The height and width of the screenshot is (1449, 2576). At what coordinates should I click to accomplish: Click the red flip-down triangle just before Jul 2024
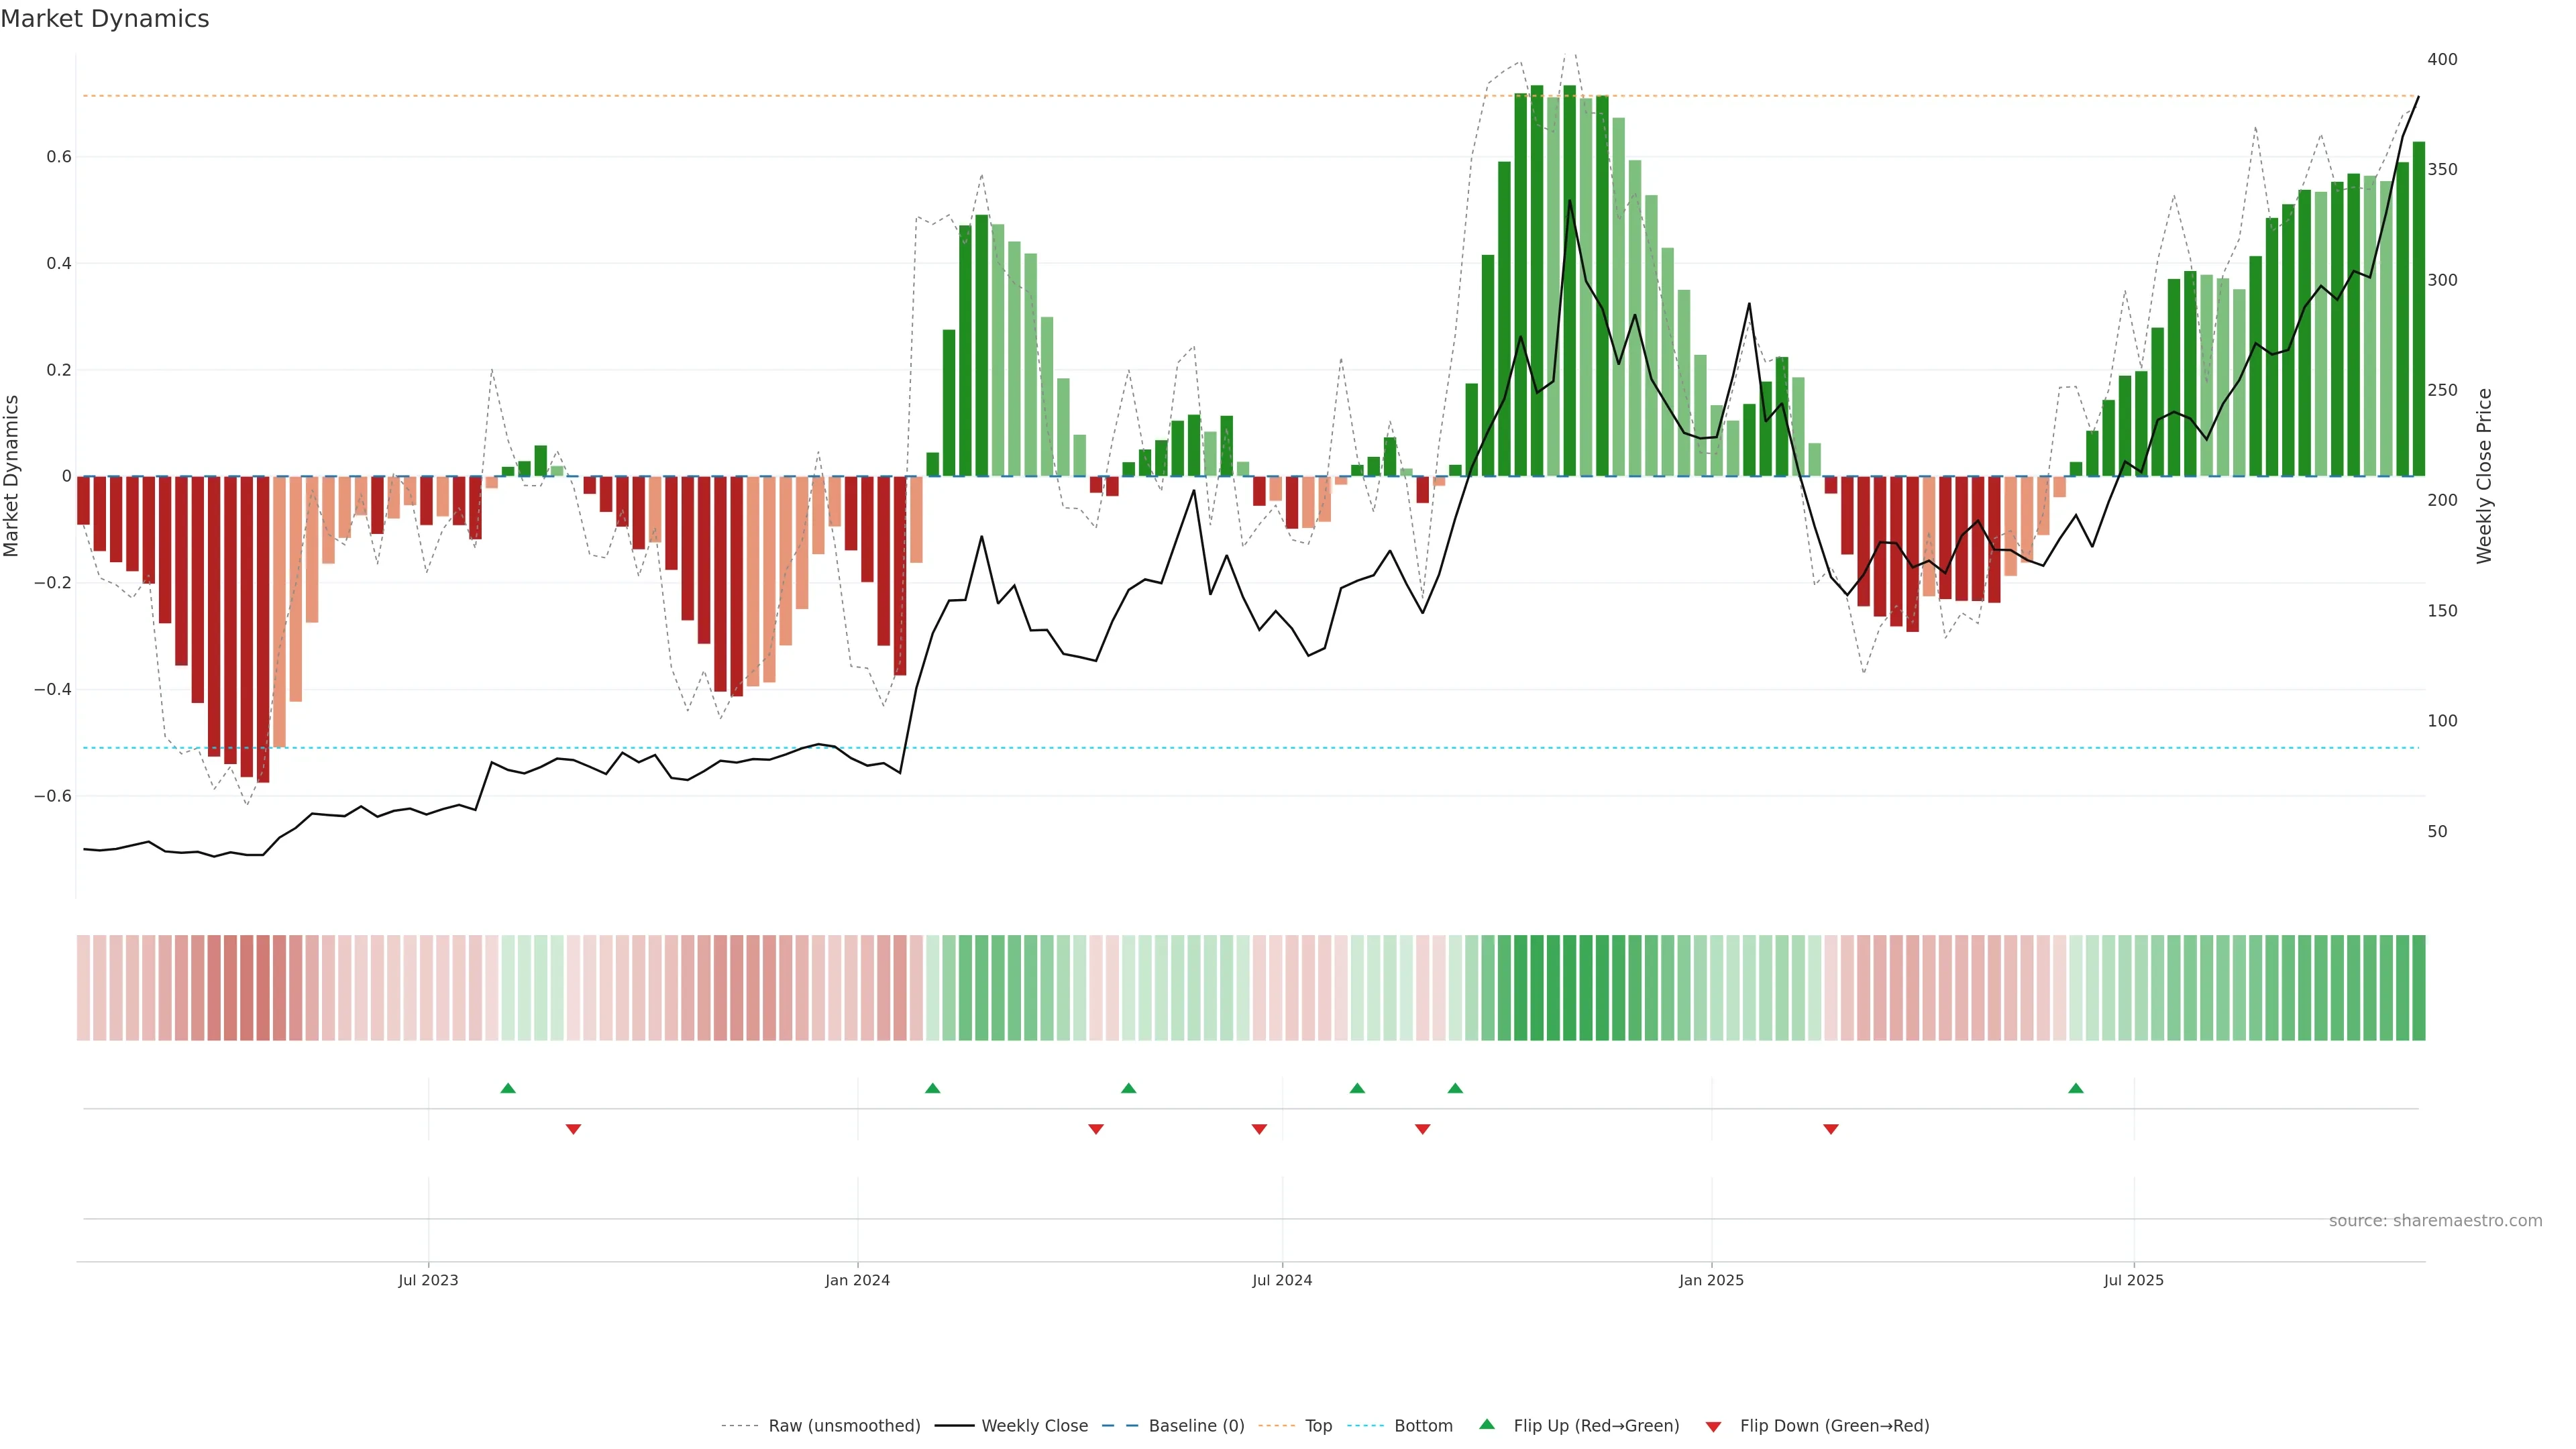(1259, 1129)
